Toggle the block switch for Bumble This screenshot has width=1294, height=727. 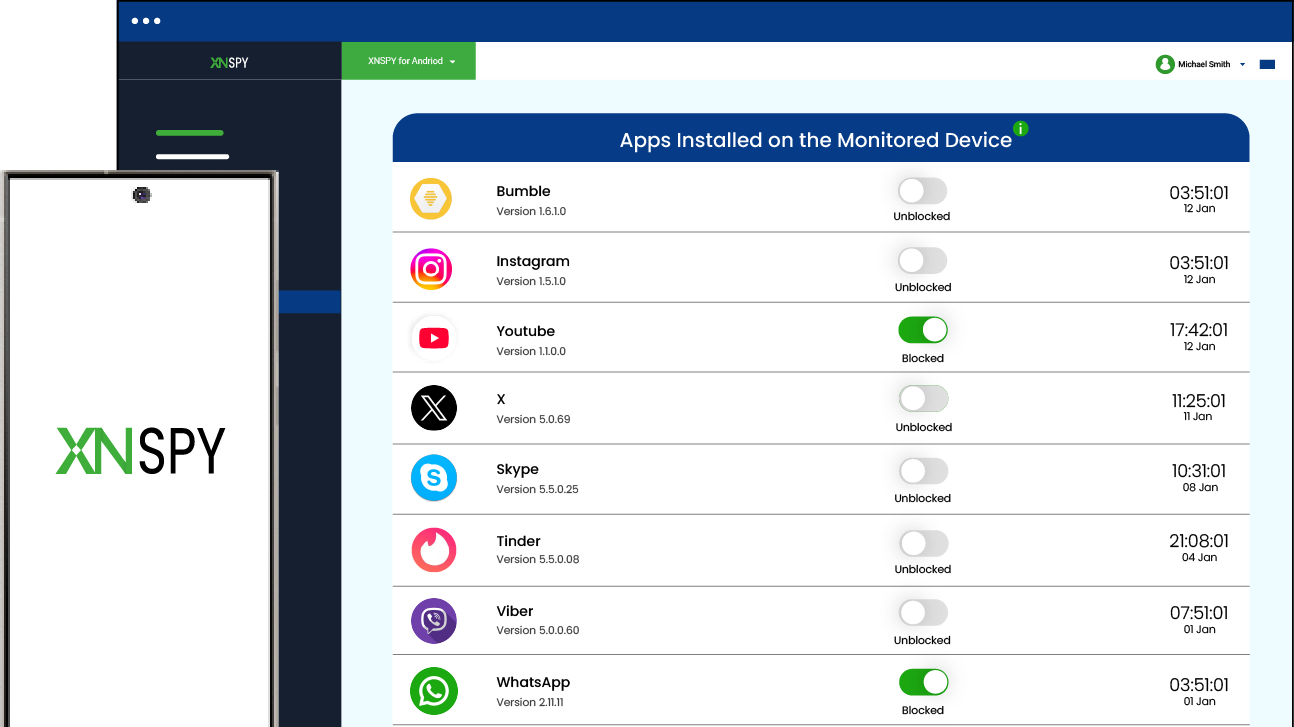[x=922, y=191]
